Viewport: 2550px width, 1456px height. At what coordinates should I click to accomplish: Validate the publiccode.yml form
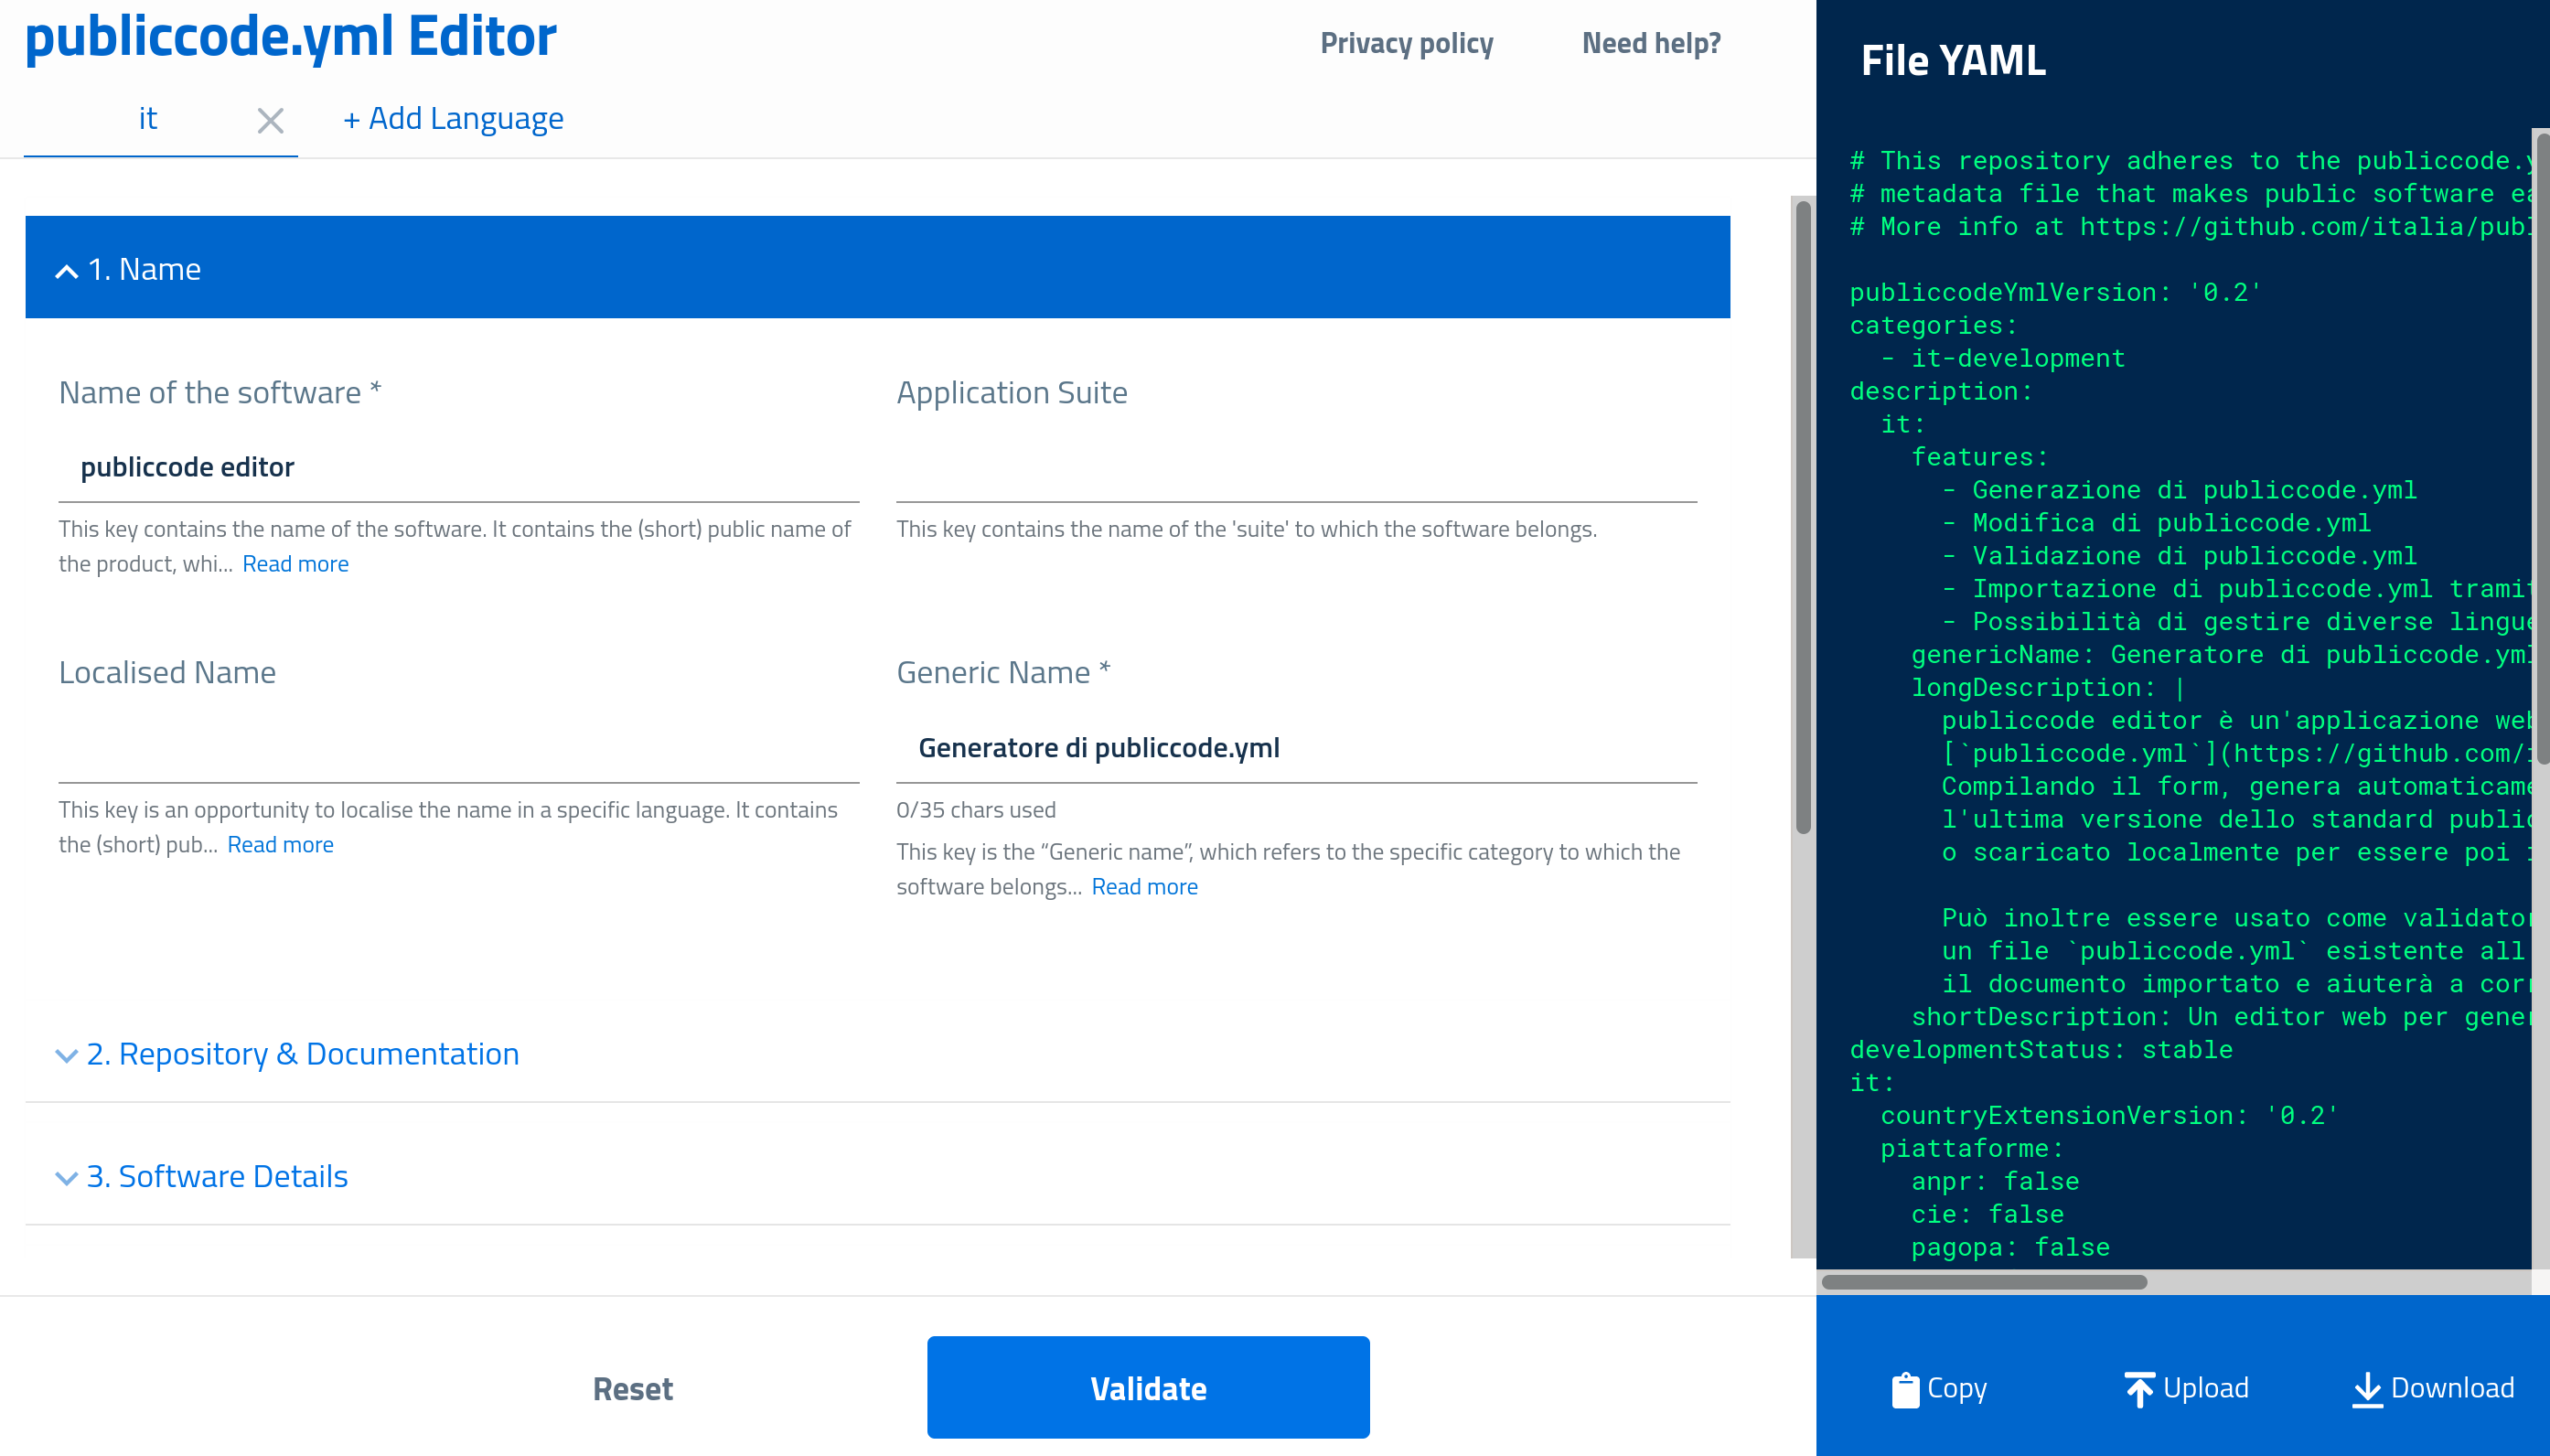tap(1147, 1387)
